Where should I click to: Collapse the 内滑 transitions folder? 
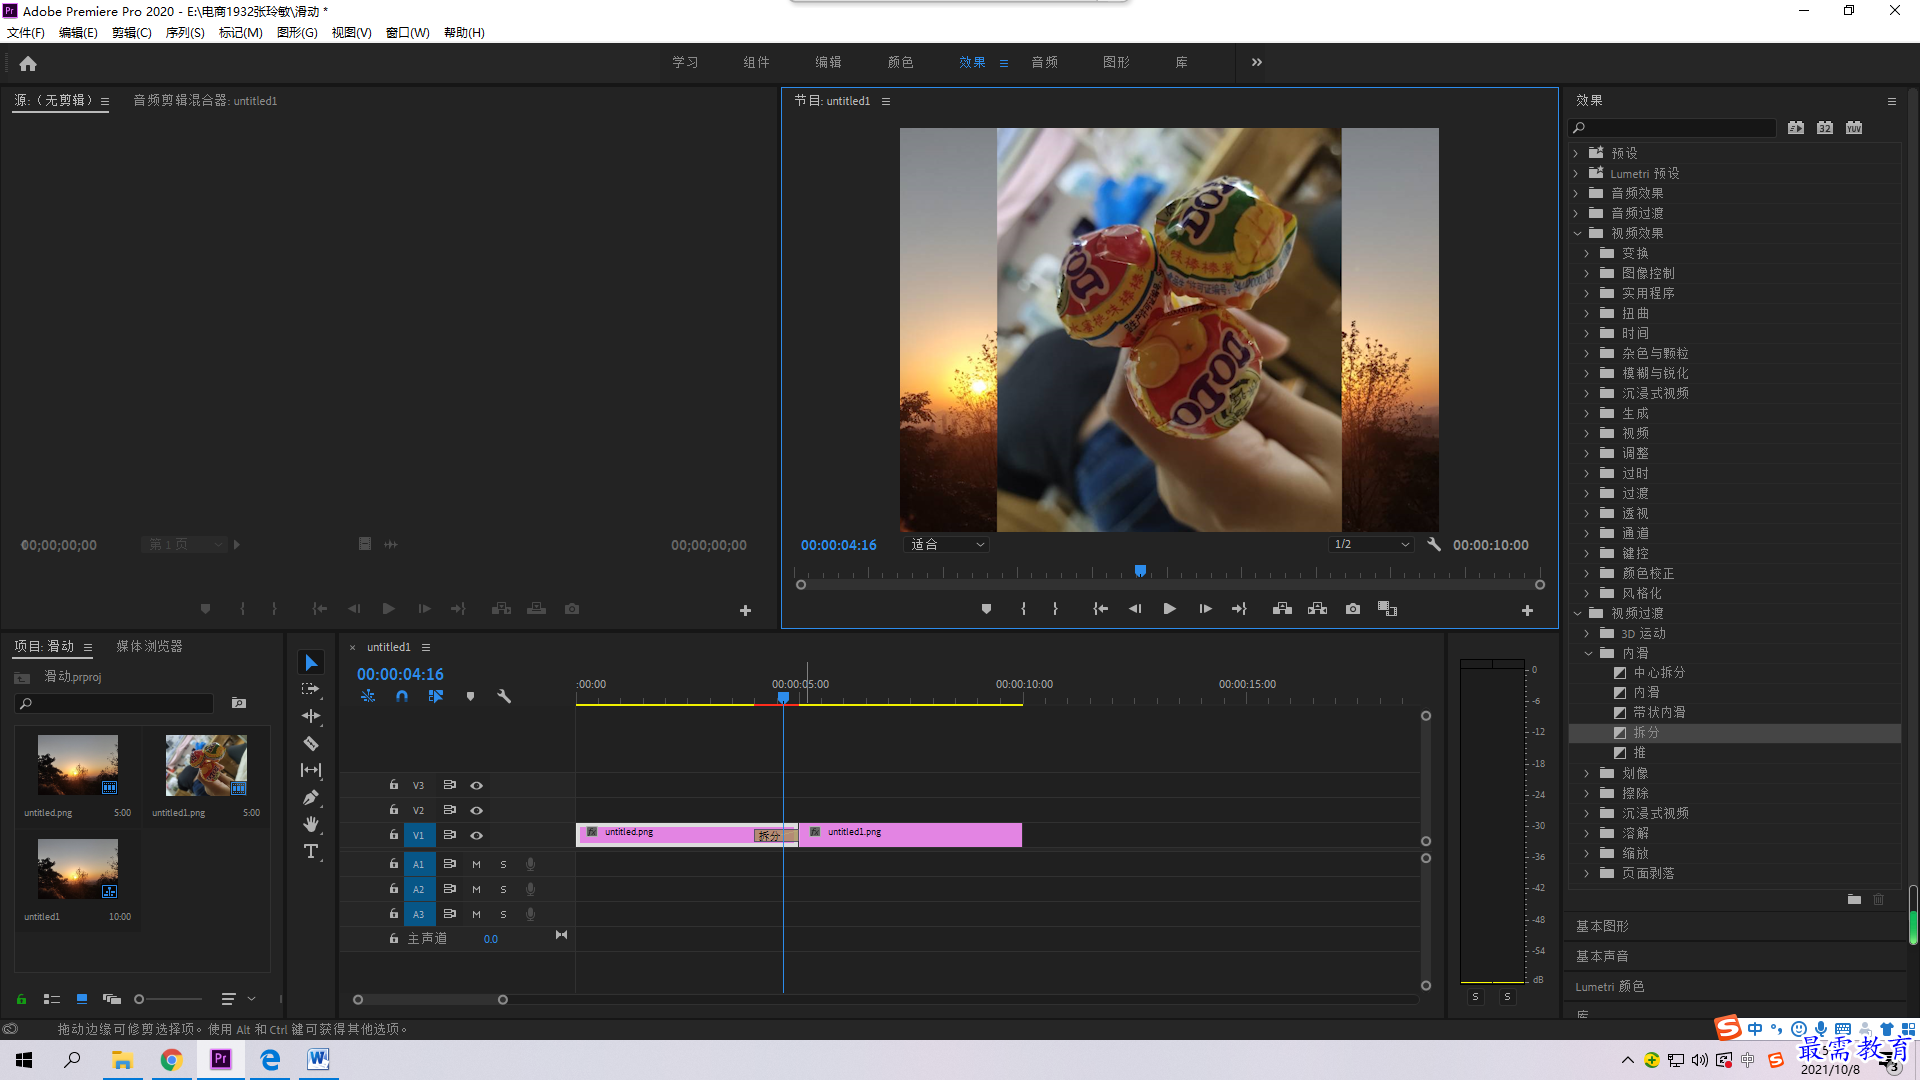(x=1588, y=654)
